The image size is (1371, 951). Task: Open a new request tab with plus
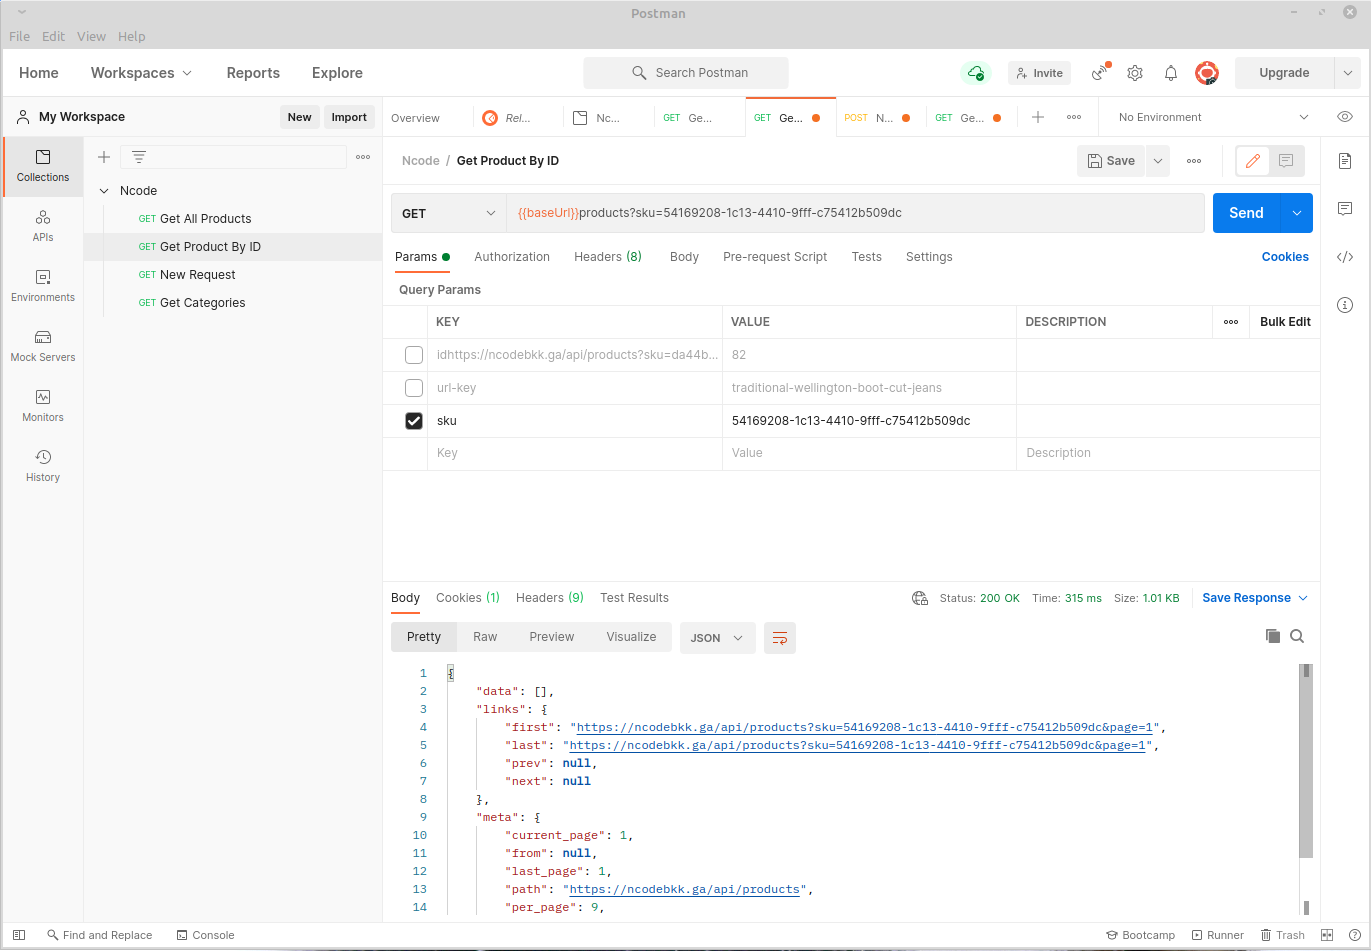pyautogui.click(x=1038, y=117)
